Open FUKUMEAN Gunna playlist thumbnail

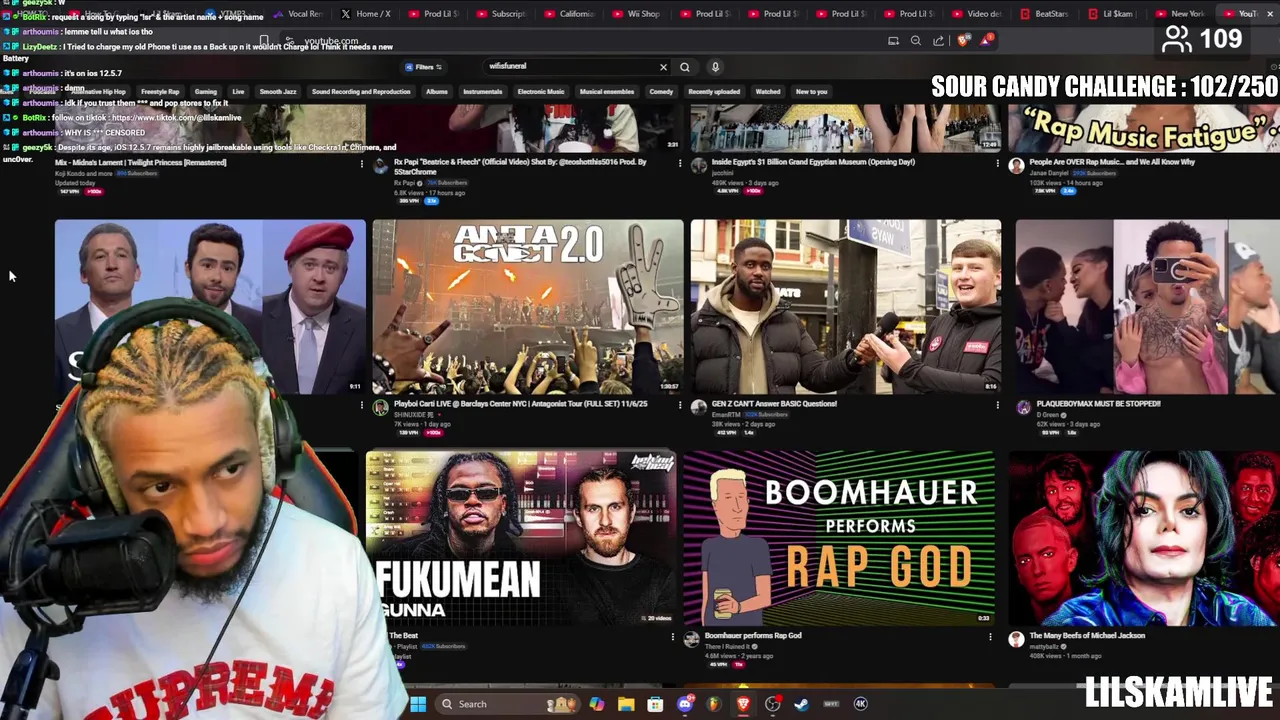coord(521,538)
